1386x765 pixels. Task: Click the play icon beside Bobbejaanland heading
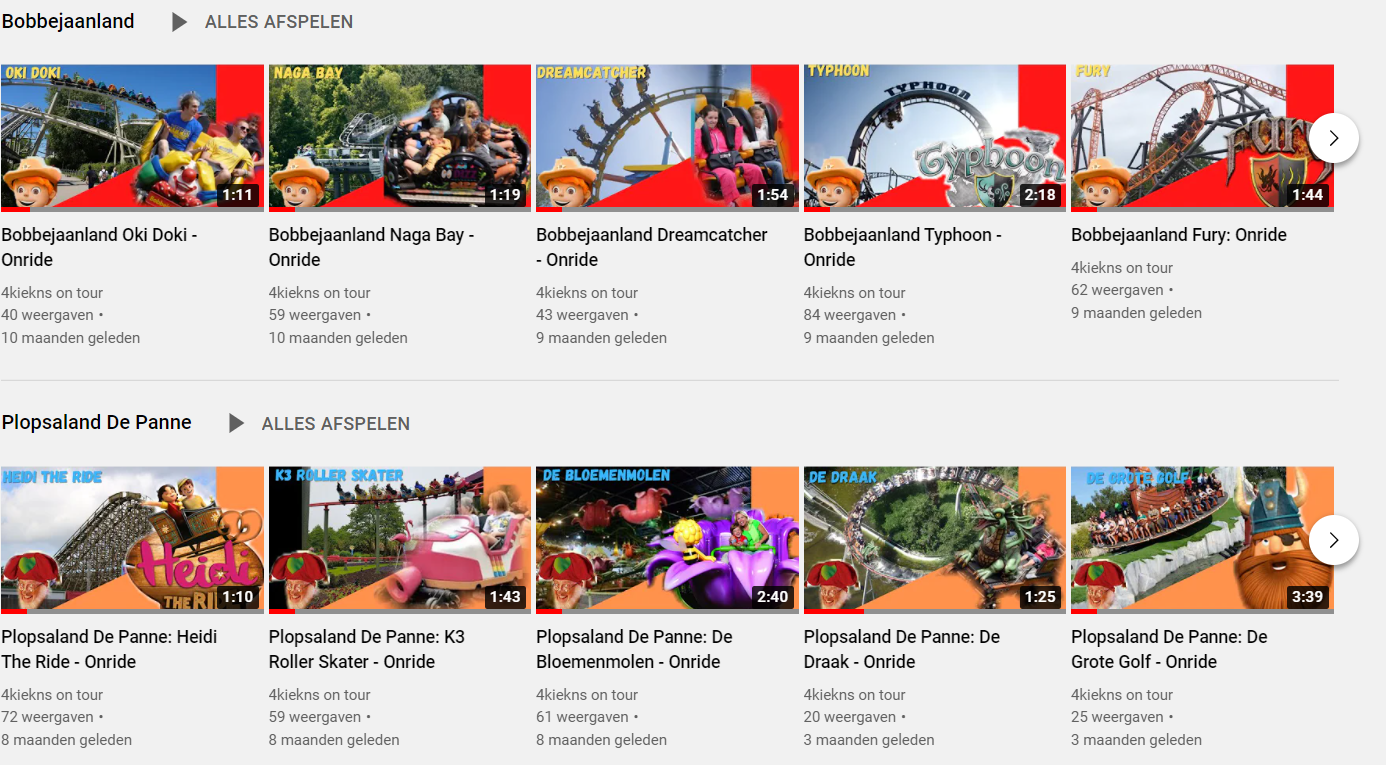coord(180,22)
